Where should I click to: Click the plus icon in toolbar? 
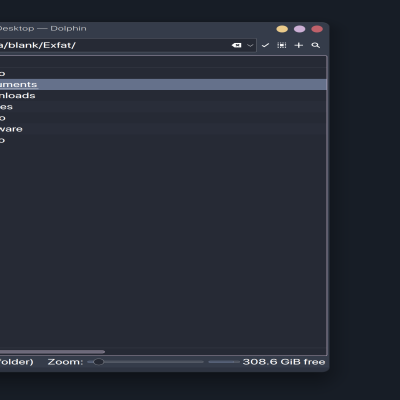(299, 45)
